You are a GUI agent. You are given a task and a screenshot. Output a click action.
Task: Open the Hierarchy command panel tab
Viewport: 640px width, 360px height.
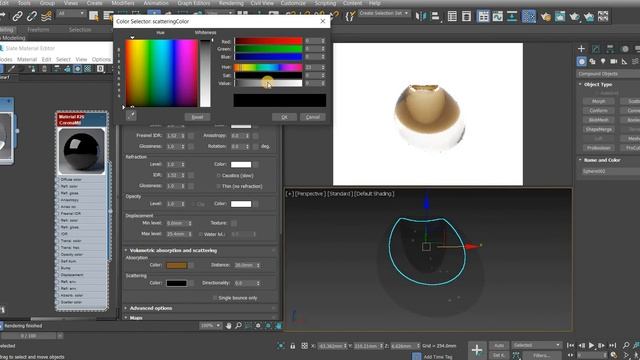tap(610, 49)
